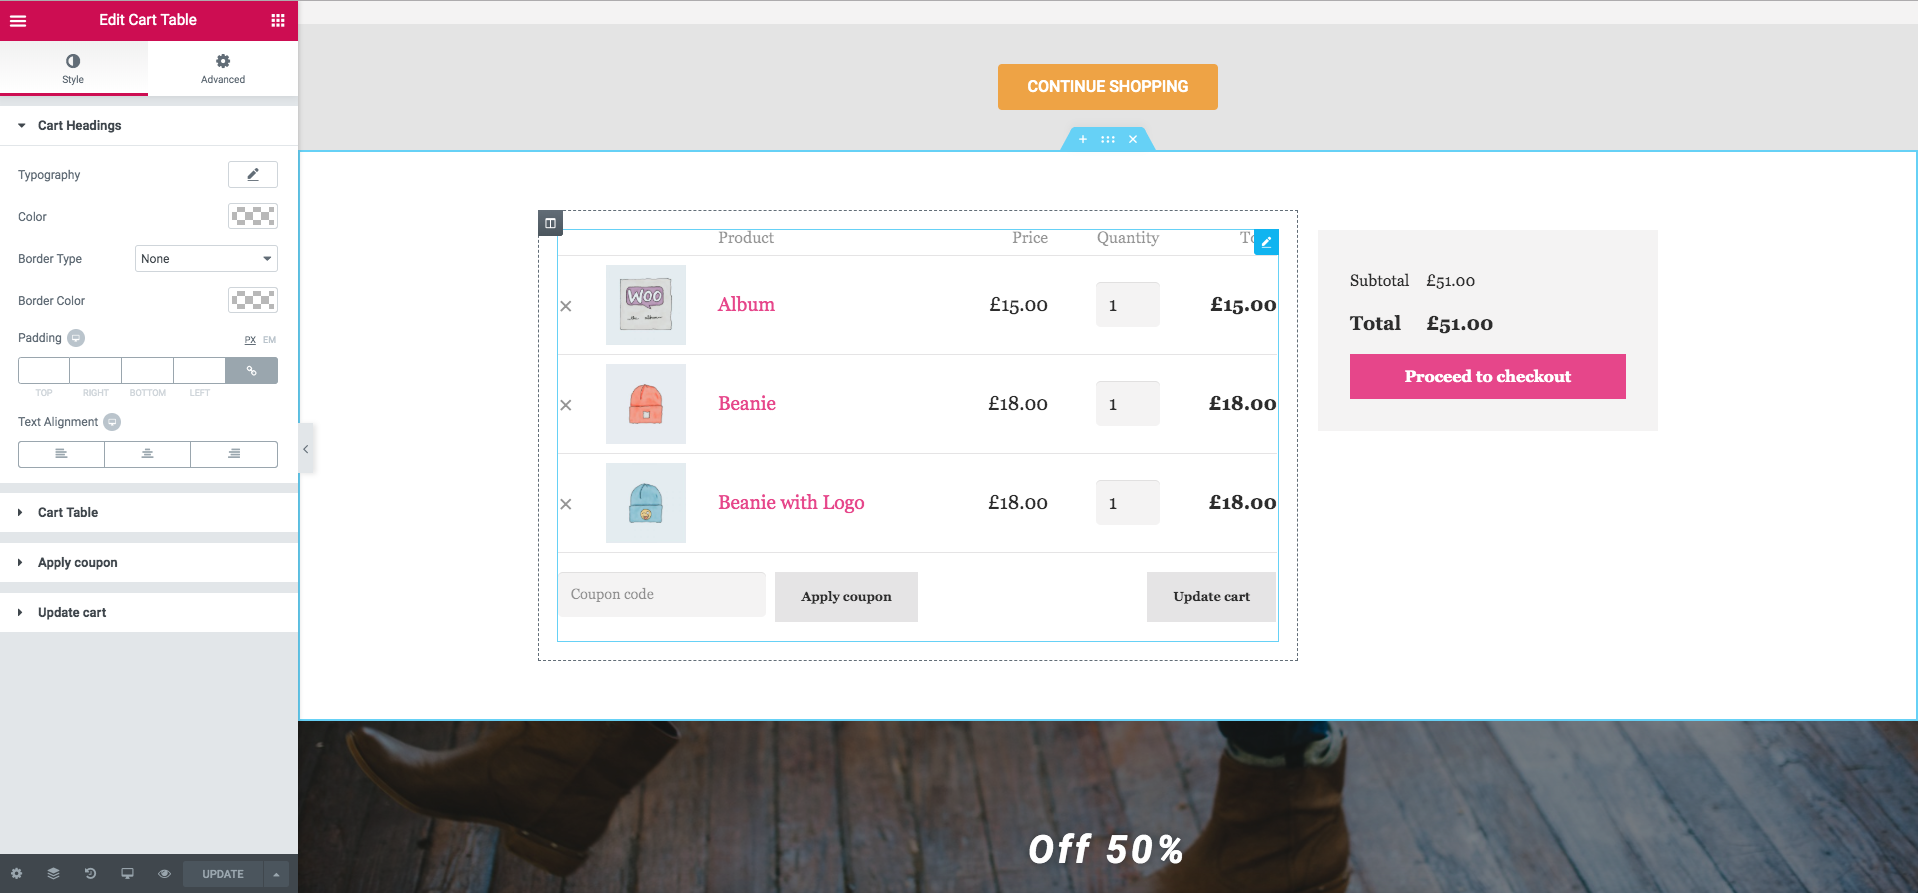Edit the Typography settings pencil
1918x893 pixels.
[x=253, y=175]
